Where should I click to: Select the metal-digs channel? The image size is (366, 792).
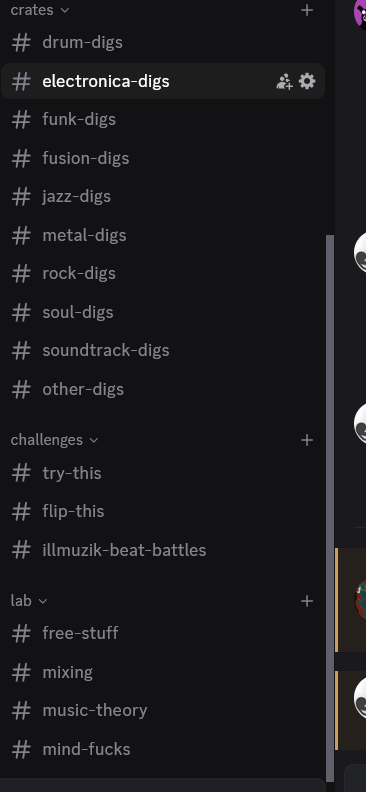point(163,235)
